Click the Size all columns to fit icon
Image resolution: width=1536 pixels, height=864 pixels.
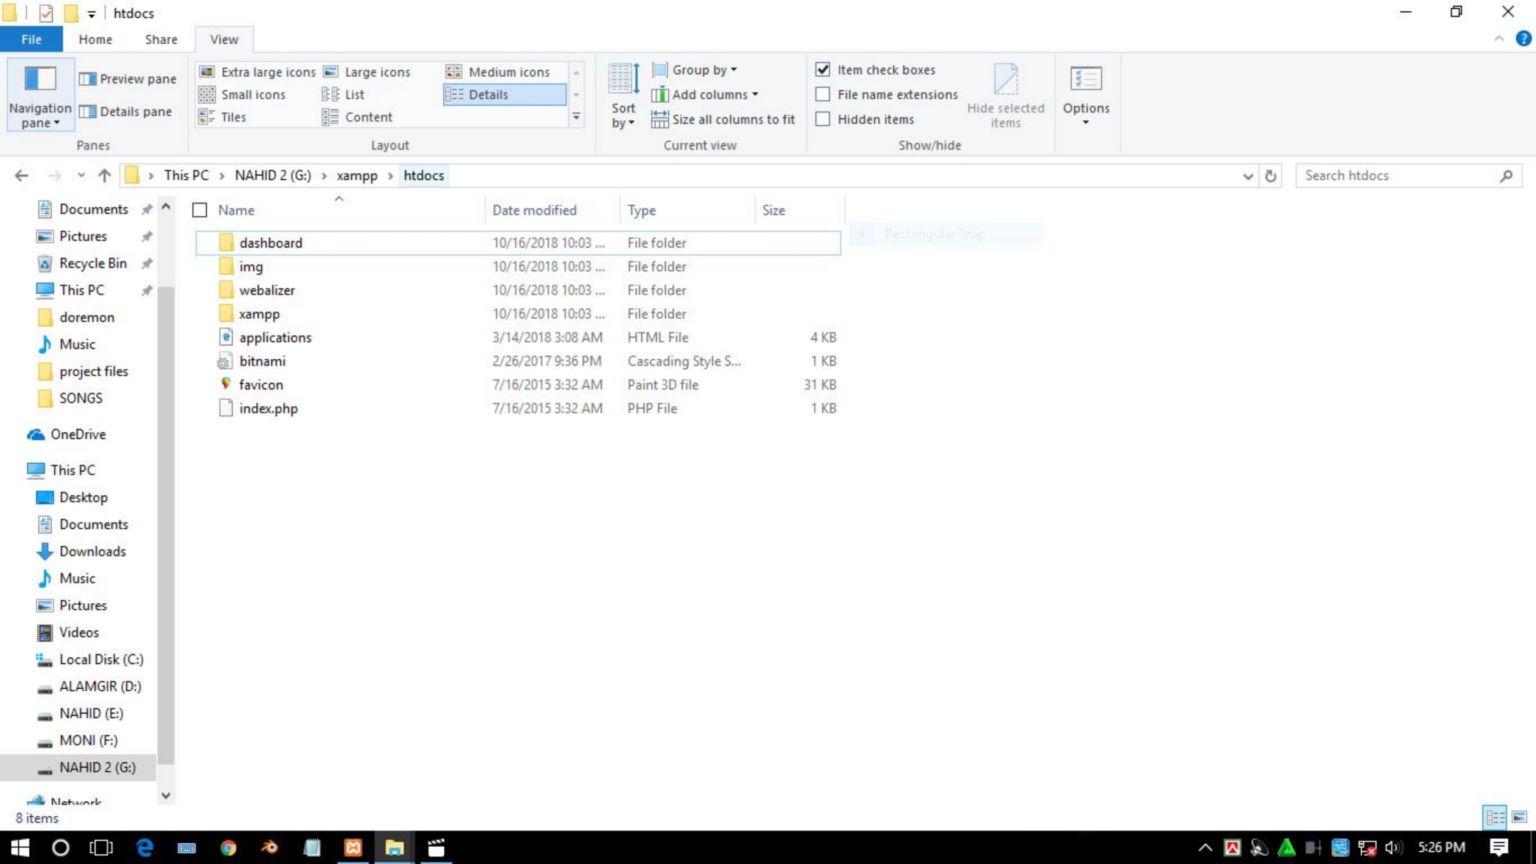660,119
